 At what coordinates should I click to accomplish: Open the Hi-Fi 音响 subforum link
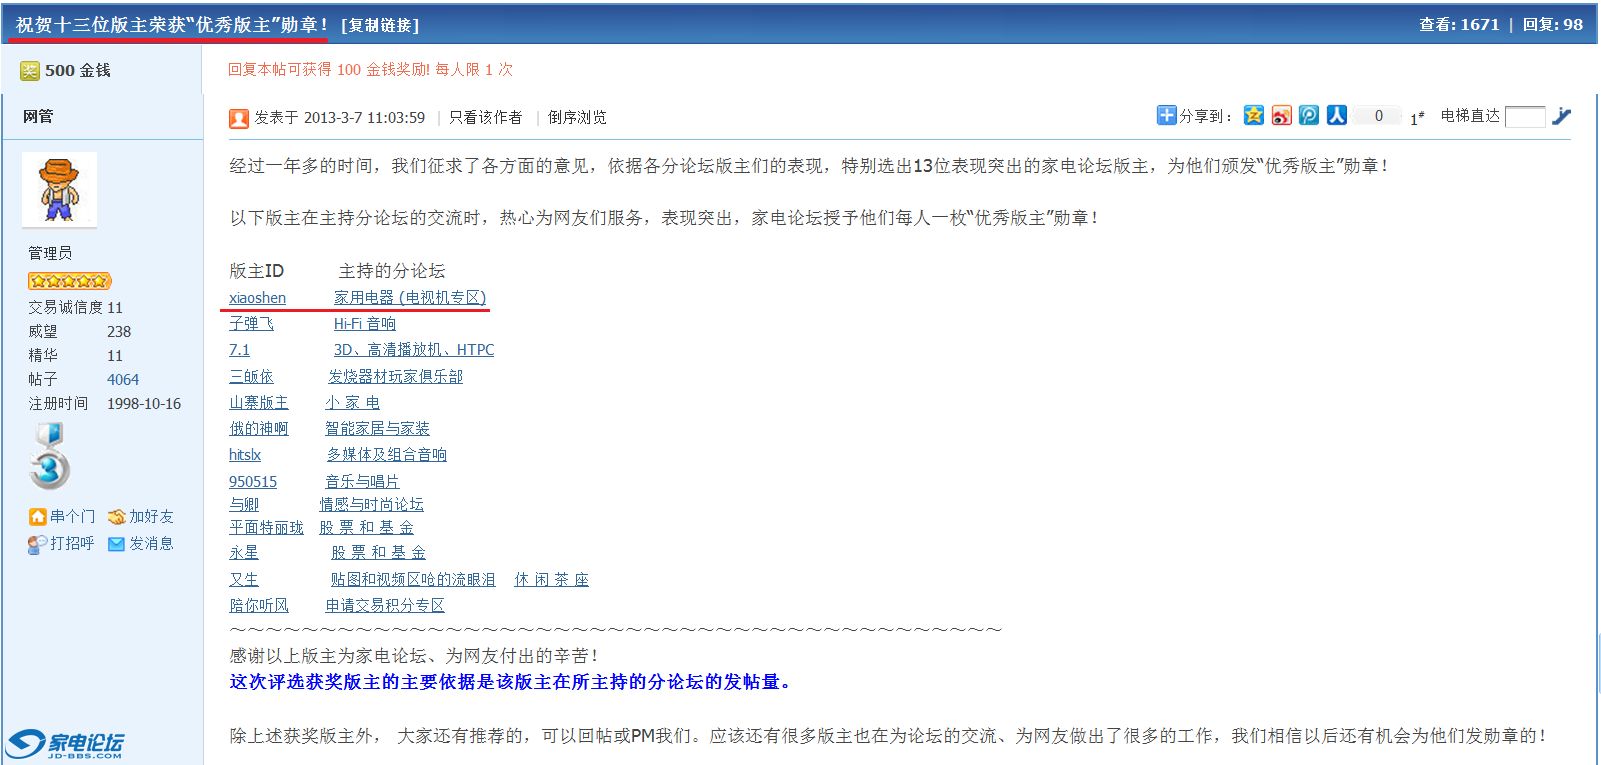pos(365,324)
